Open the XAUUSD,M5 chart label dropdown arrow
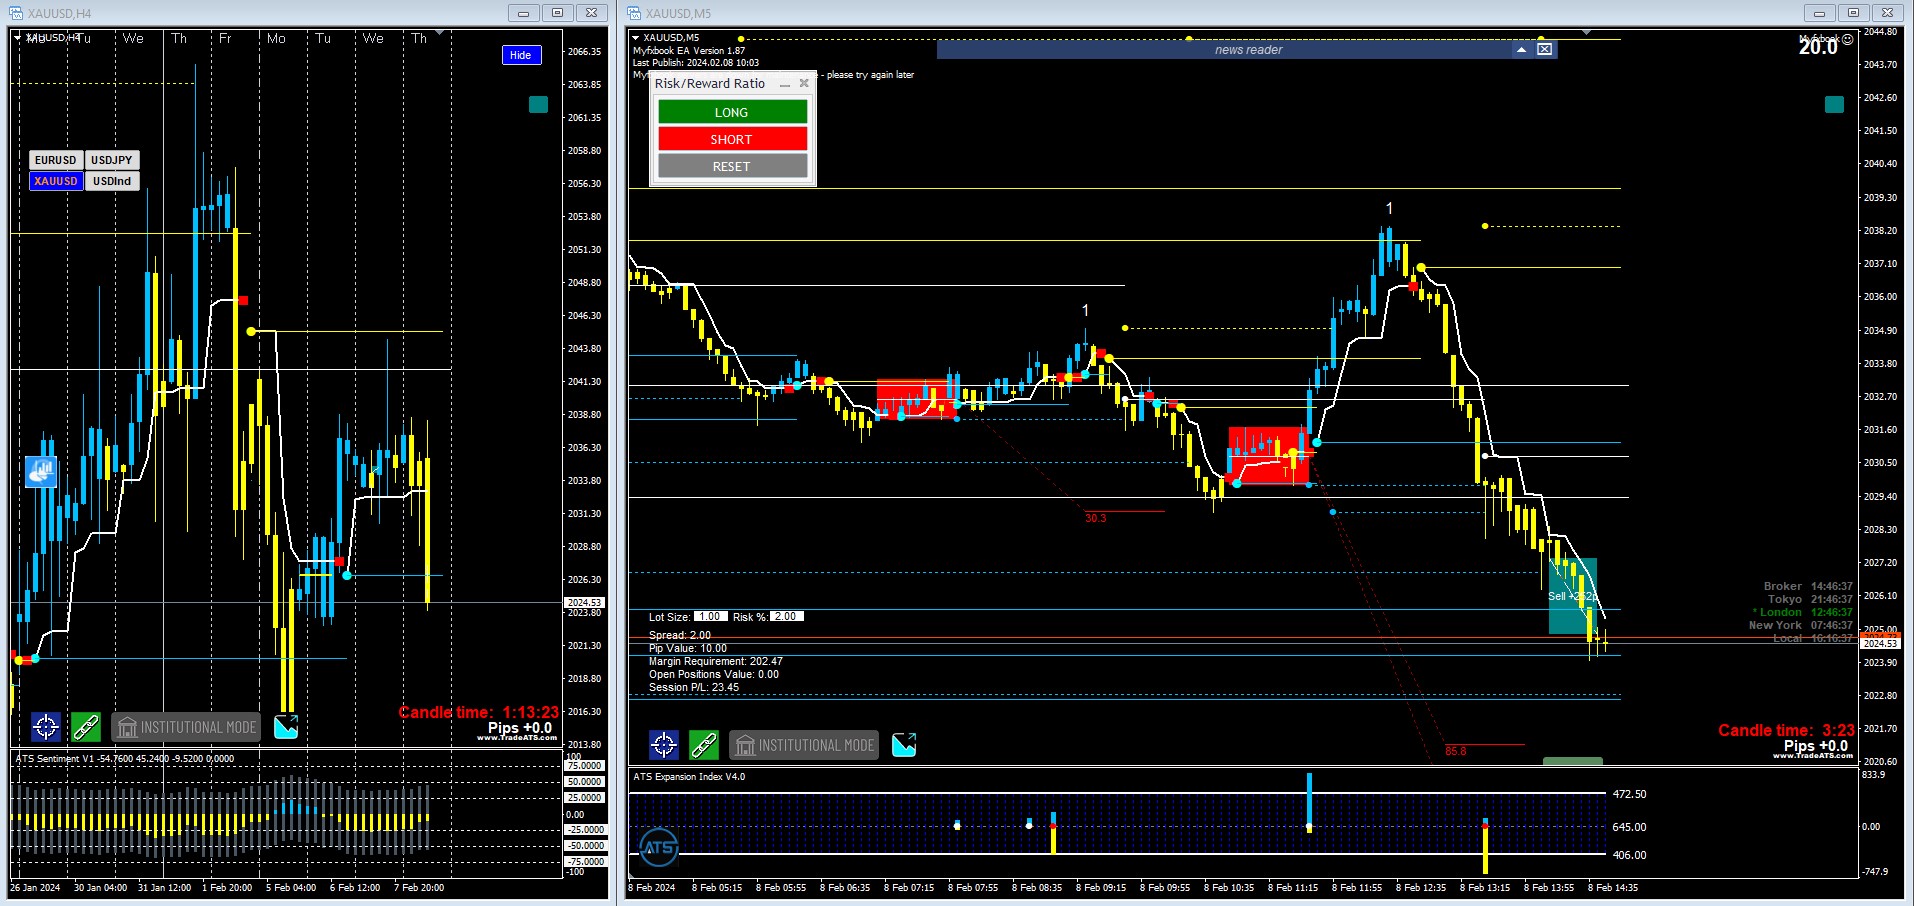Viewport: 1914px width, 906px height. [636, 38]
